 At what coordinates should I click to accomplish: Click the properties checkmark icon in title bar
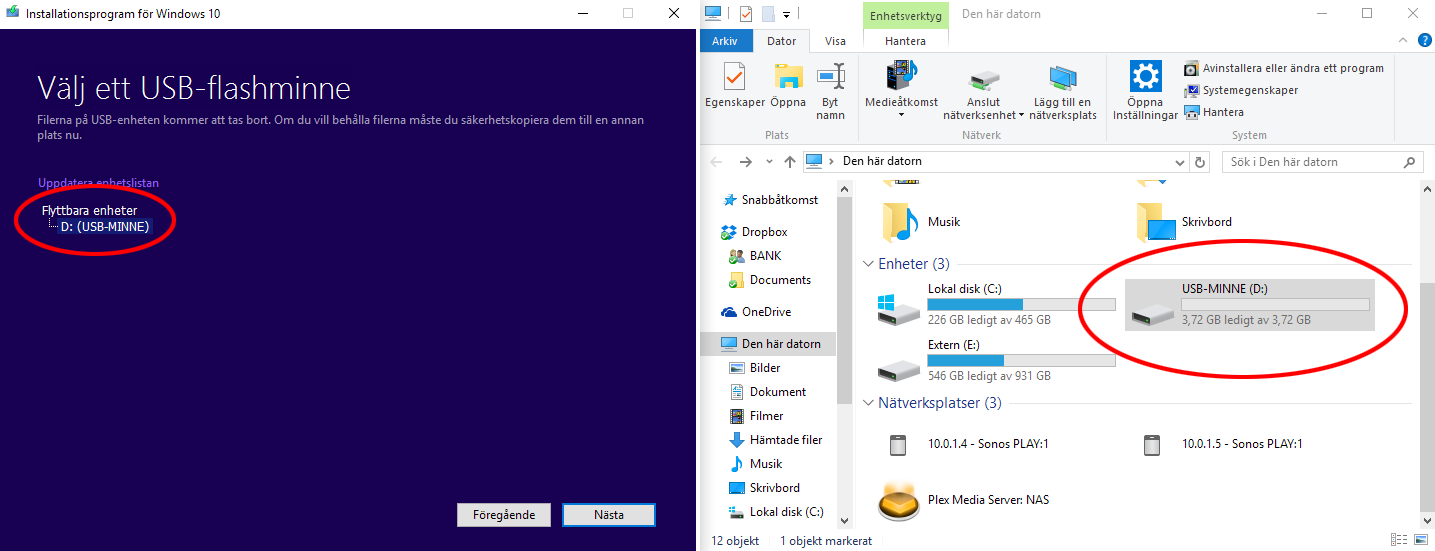coord(745,14)
